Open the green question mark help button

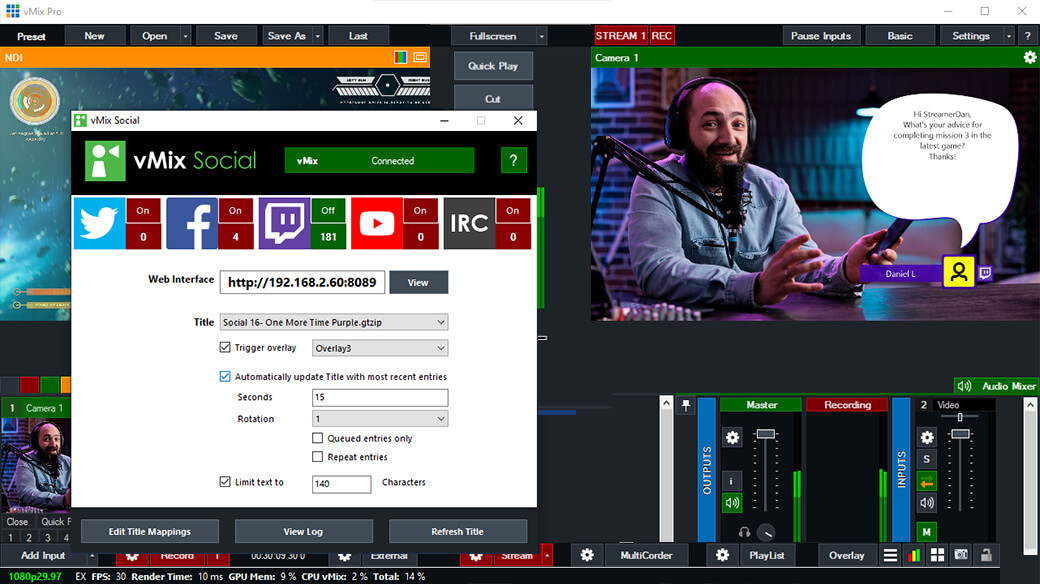[513, 160]
